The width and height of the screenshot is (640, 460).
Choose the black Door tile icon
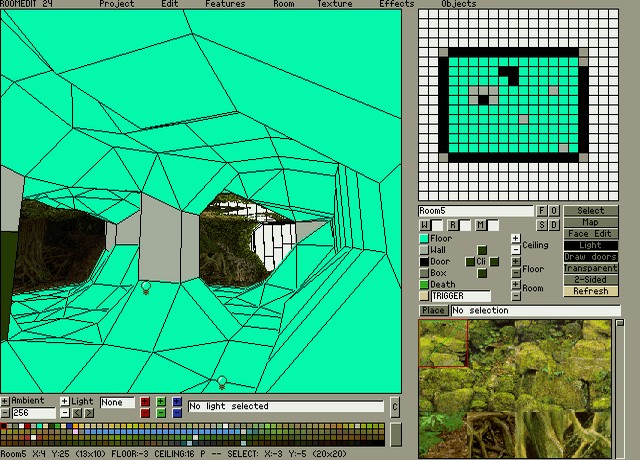[x=424, y=262]
